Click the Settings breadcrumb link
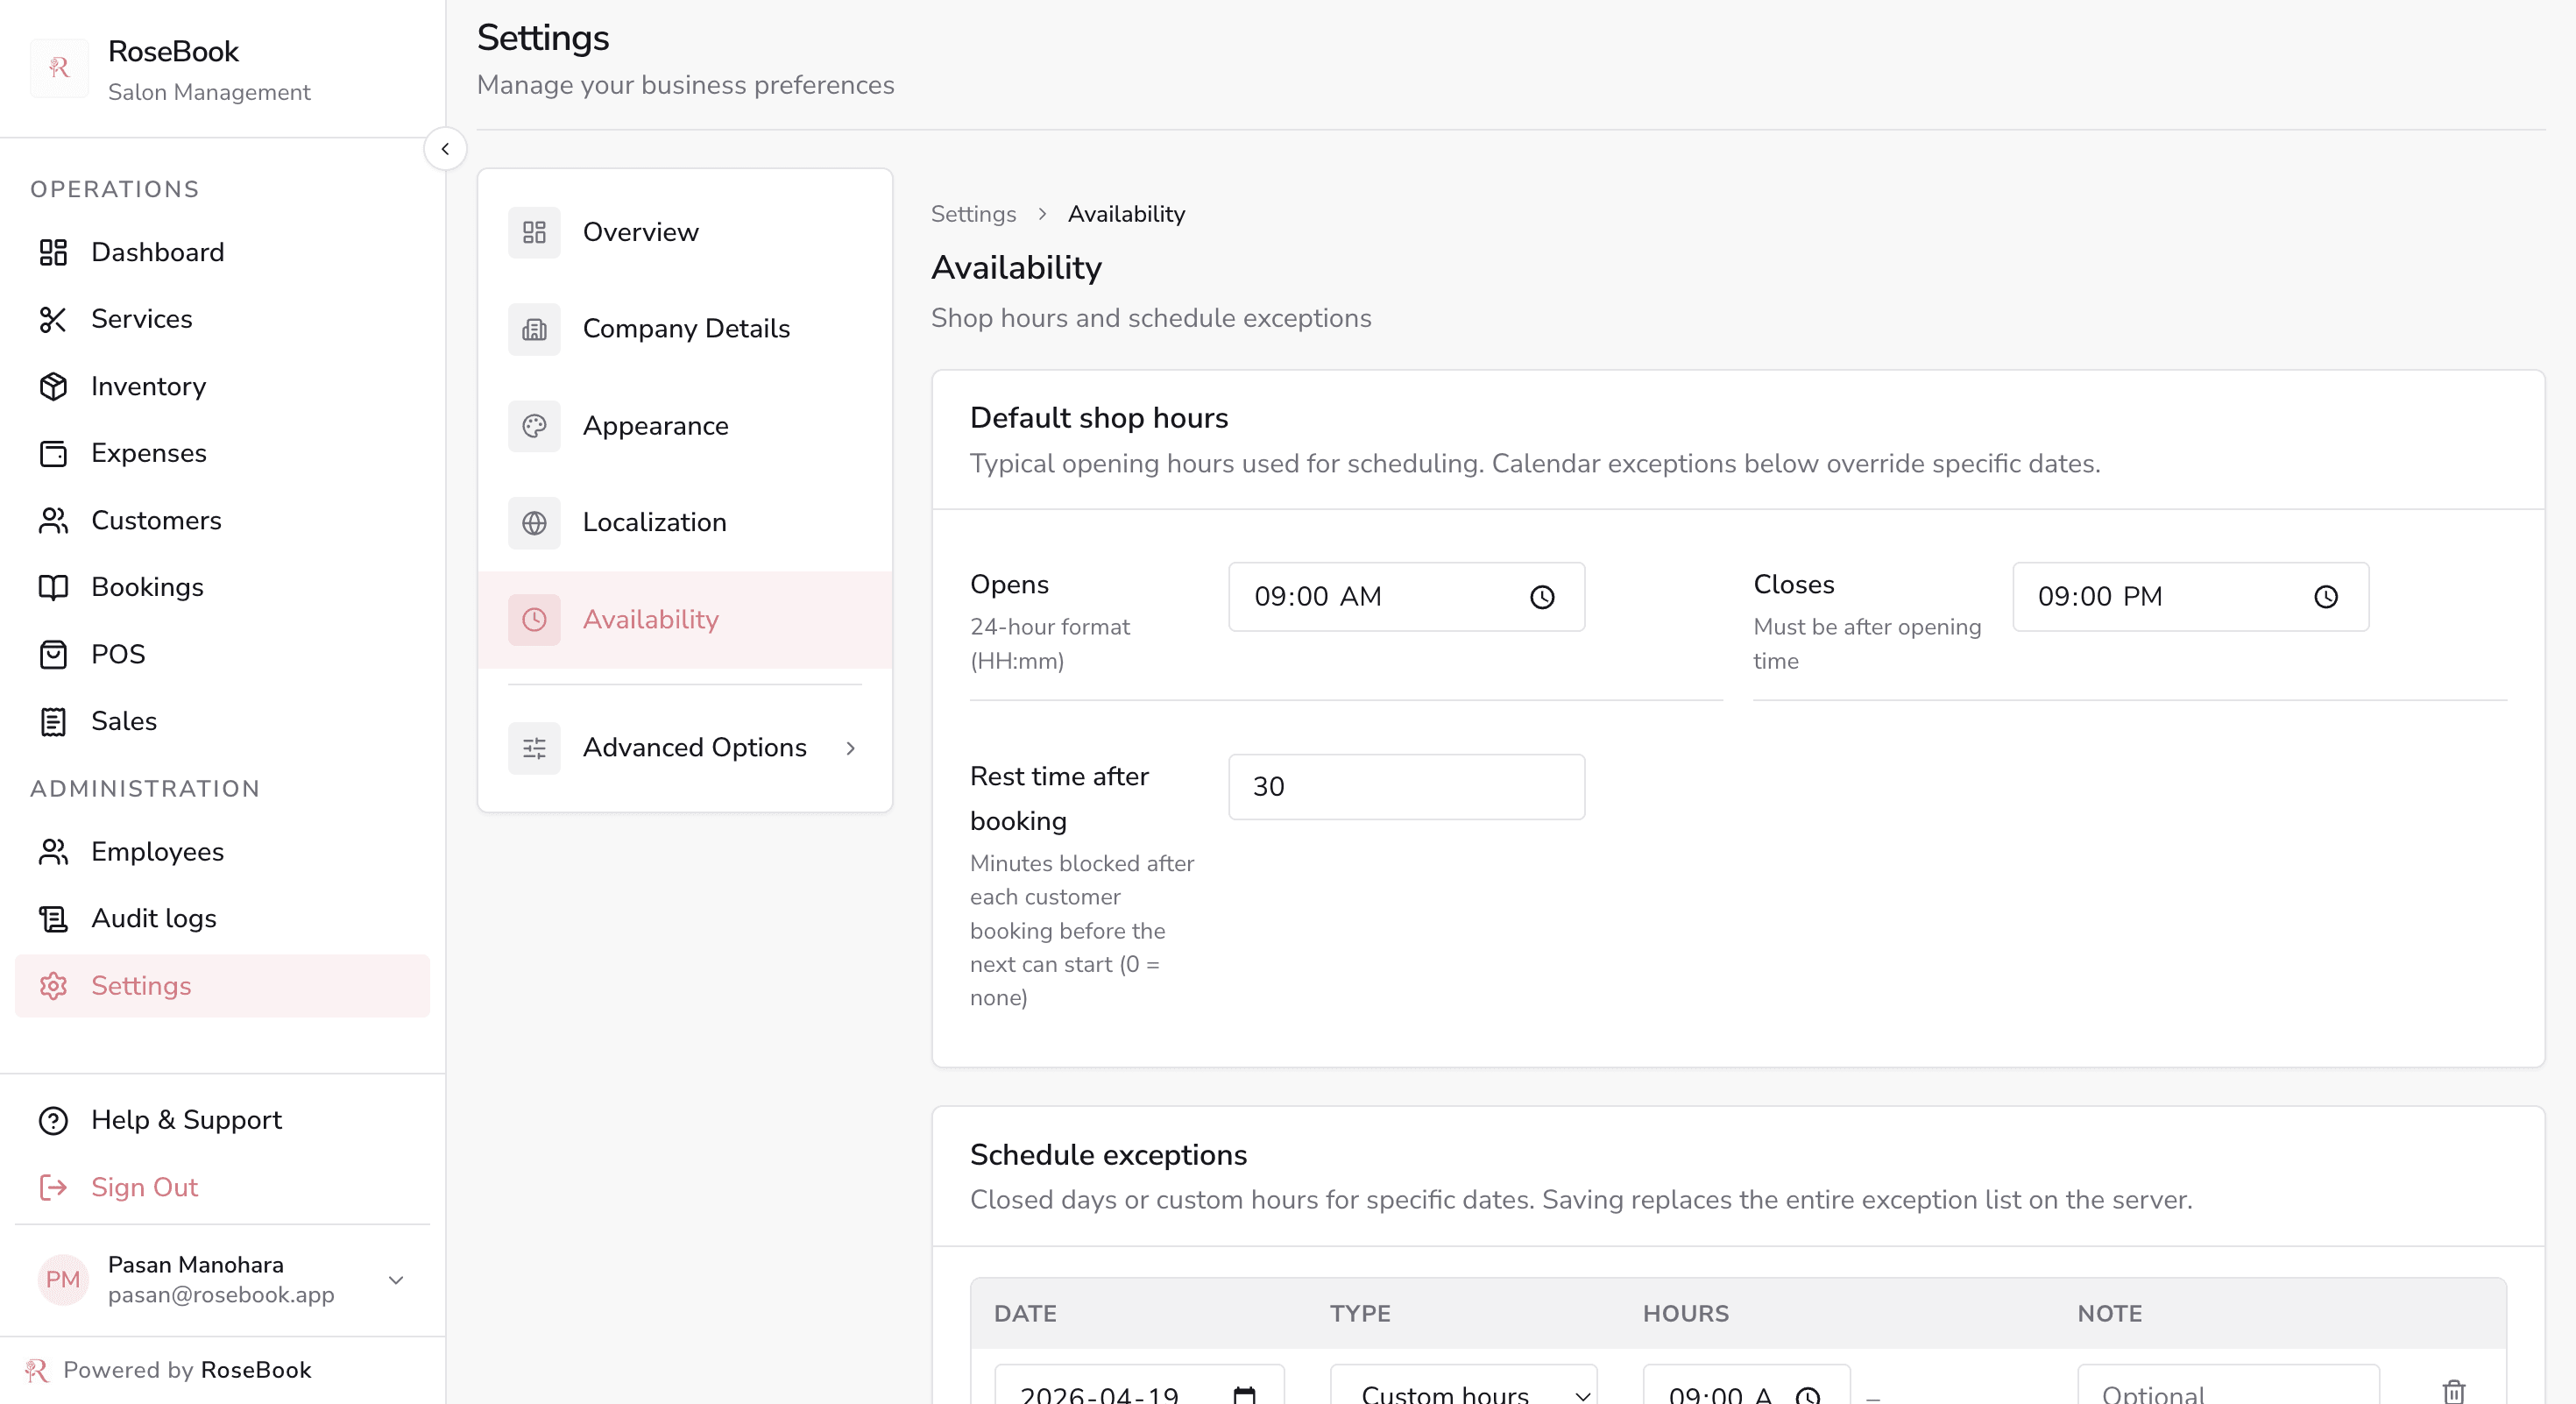 (x=973, y=214)
